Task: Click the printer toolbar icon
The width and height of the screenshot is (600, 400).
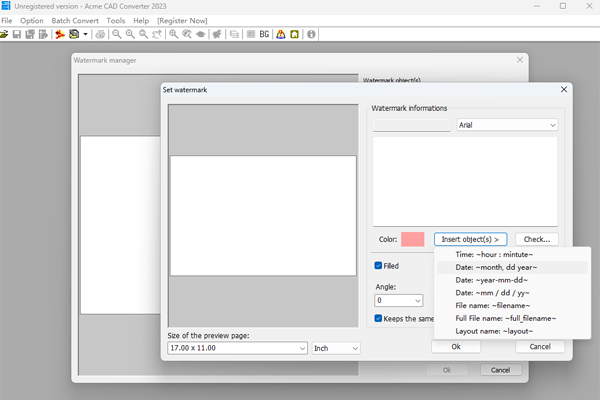Action: coord(100,34)
